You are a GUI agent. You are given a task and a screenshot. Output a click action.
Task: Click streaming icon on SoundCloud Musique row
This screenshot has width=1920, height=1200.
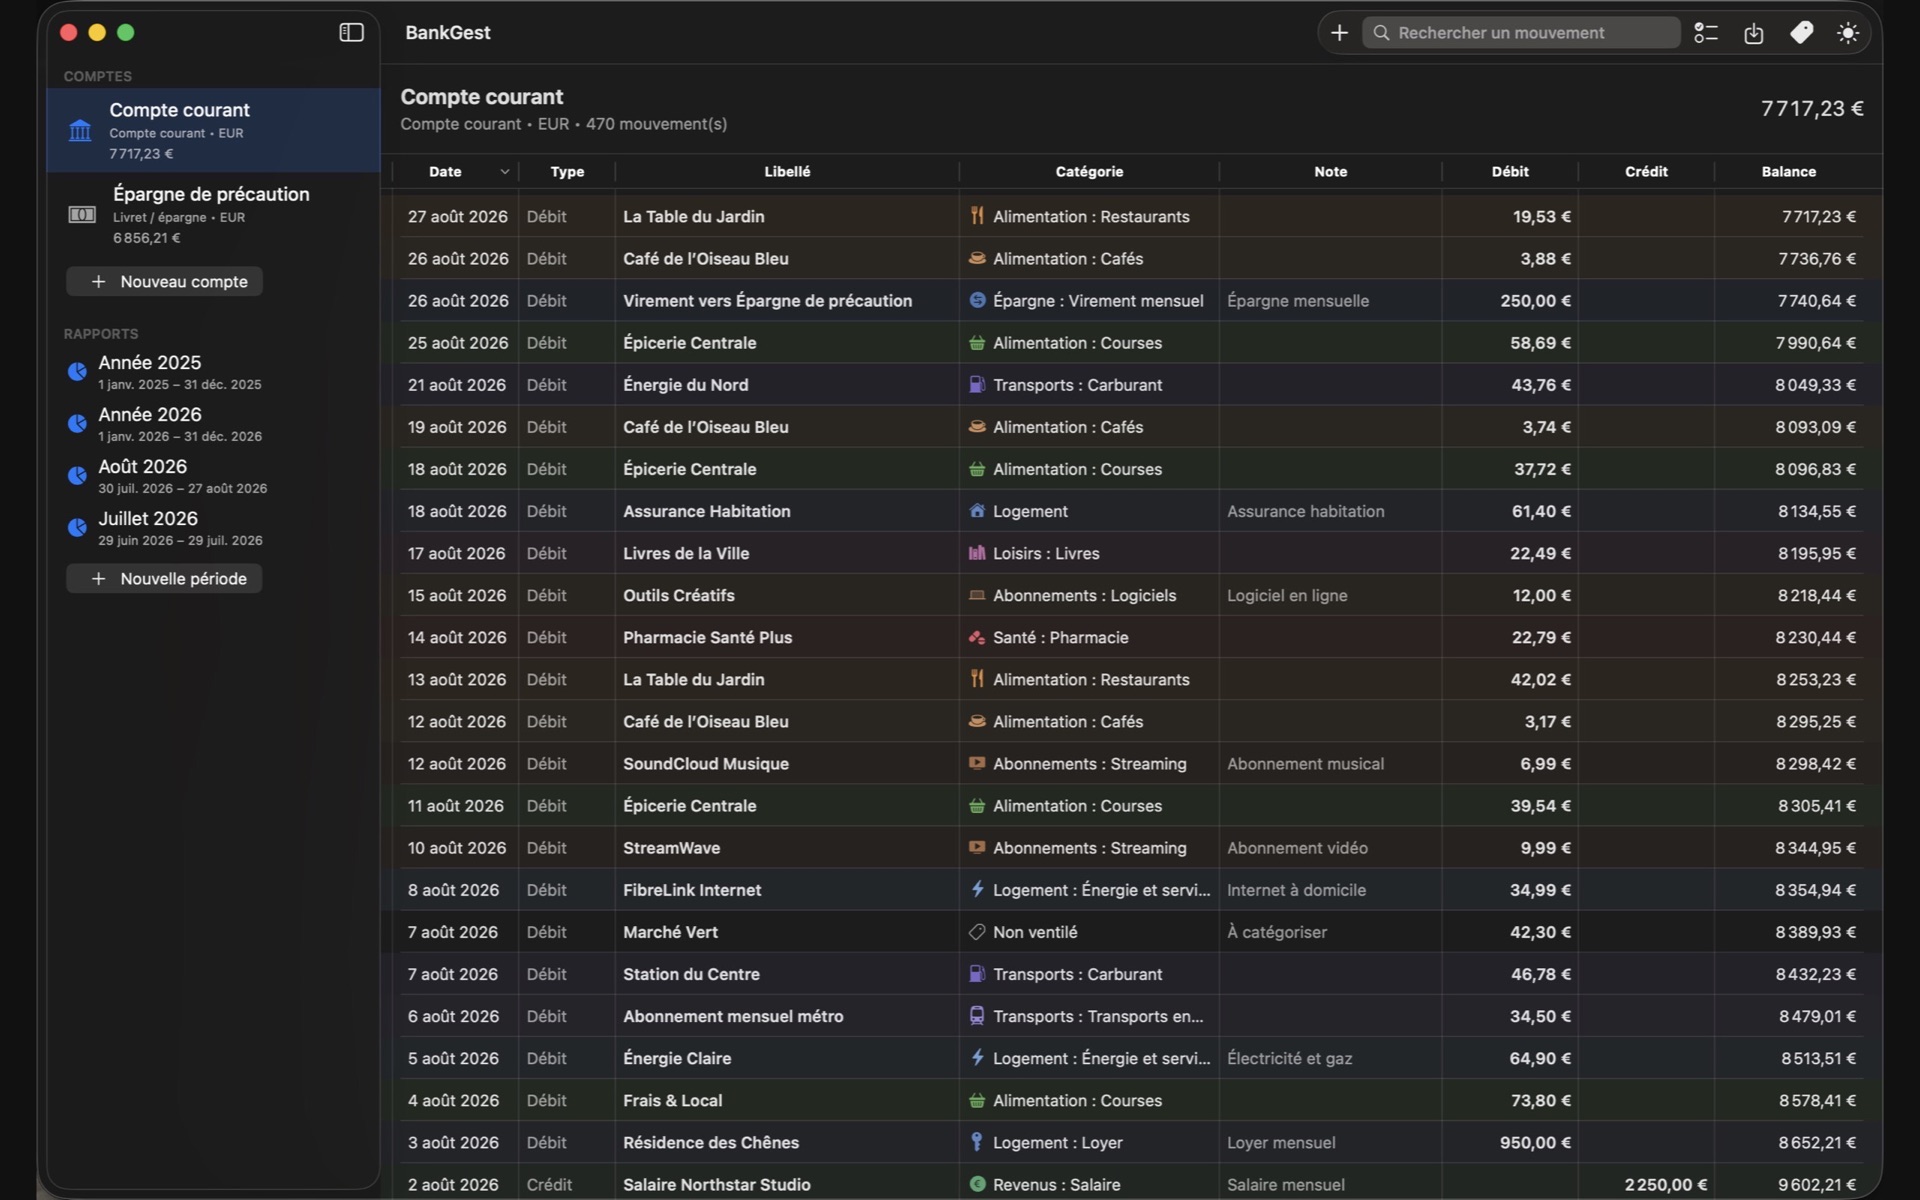[x=977, y=763]
